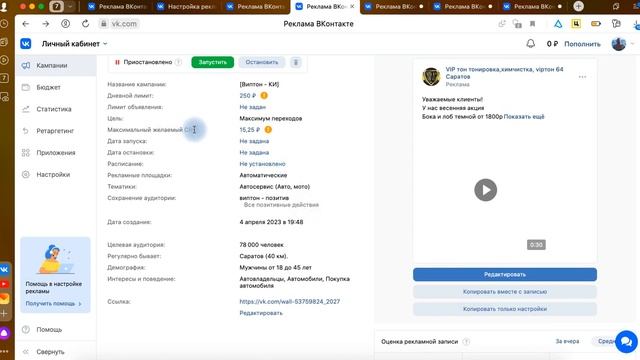Click Копировать только настройки button
The image size is (640, 360).
pos(504,309)
